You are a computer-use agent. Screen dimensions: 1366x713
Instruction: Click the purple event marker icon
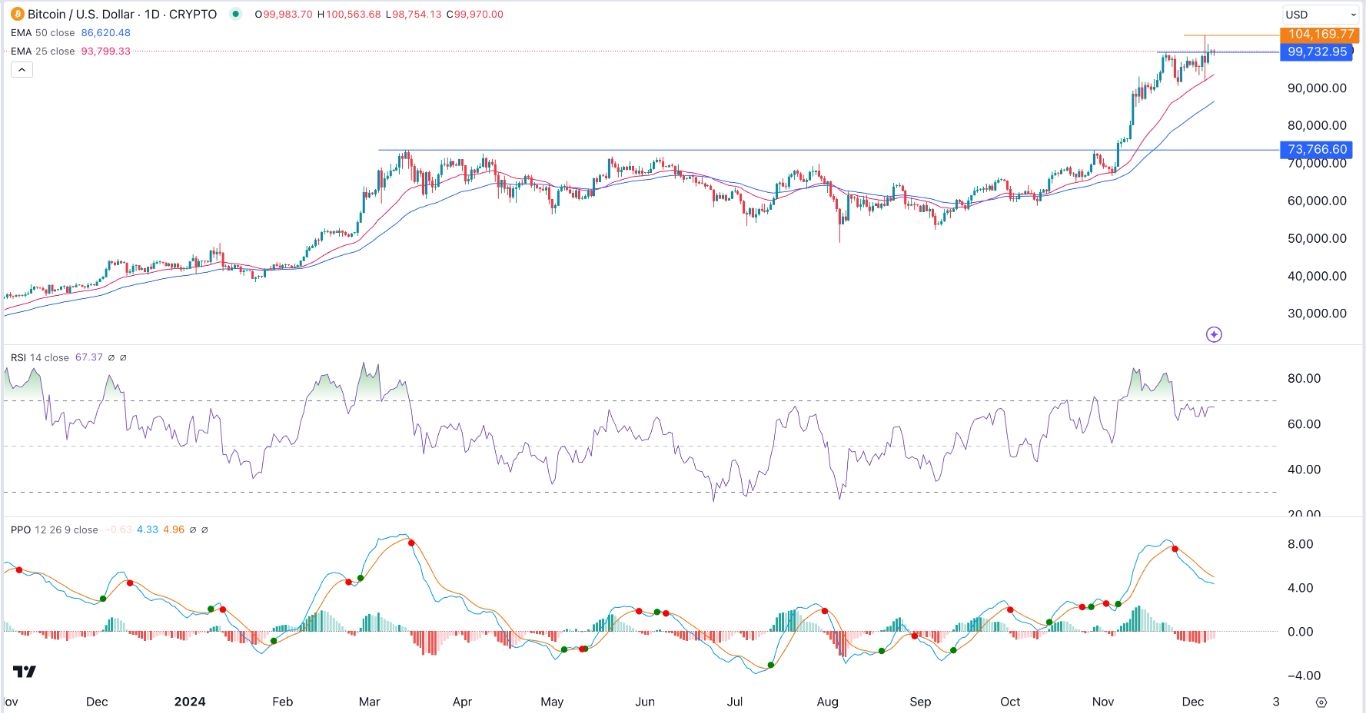1213,334
